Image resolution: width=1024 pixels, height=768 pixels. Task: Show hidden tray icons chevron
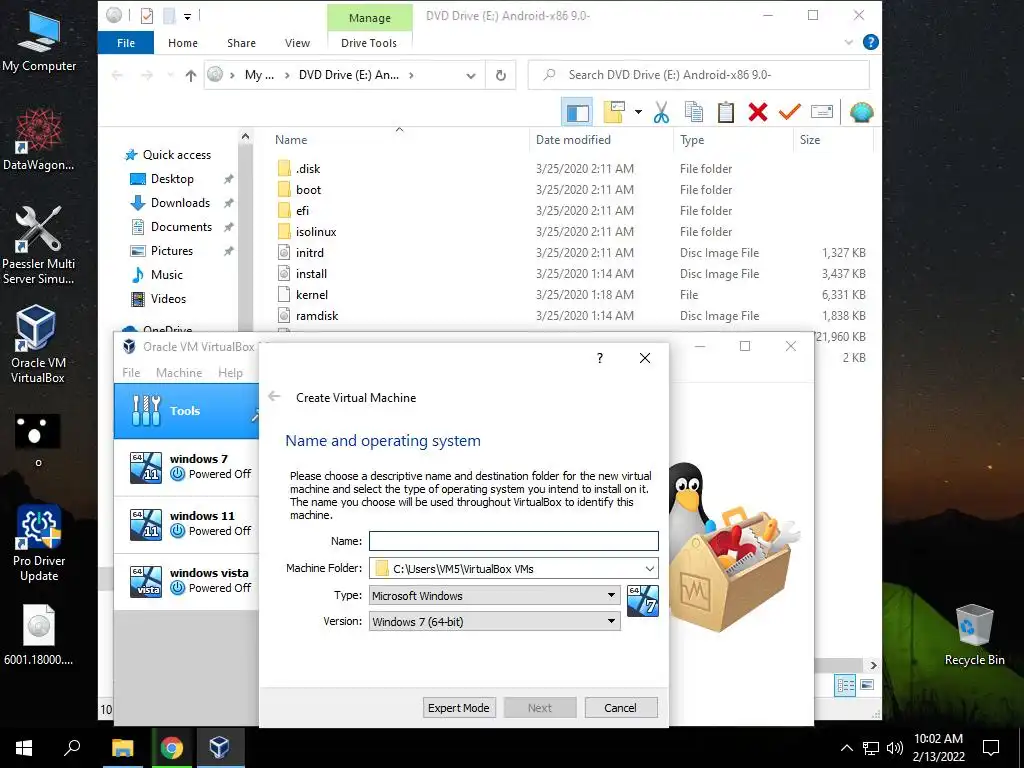(846, 748)
